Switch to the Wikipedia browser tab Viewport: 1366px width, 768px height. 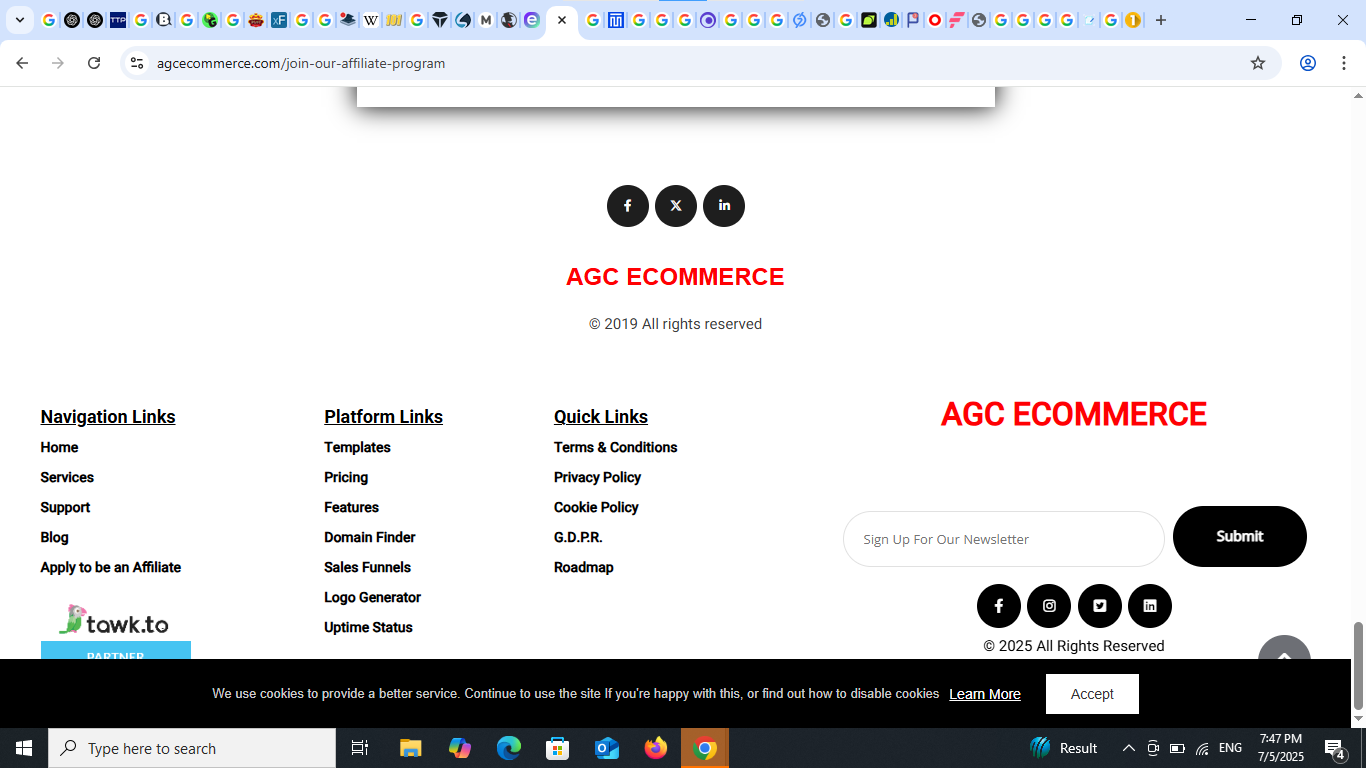(371, 20)
